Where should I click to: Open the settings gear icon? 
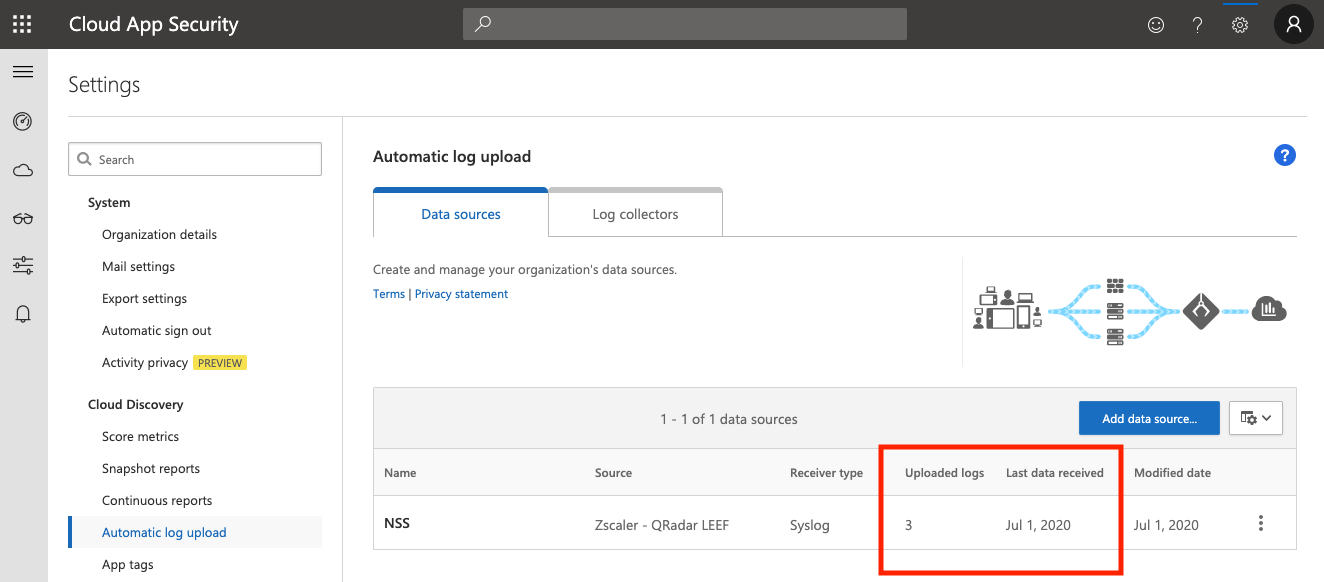coord(1240,25)
